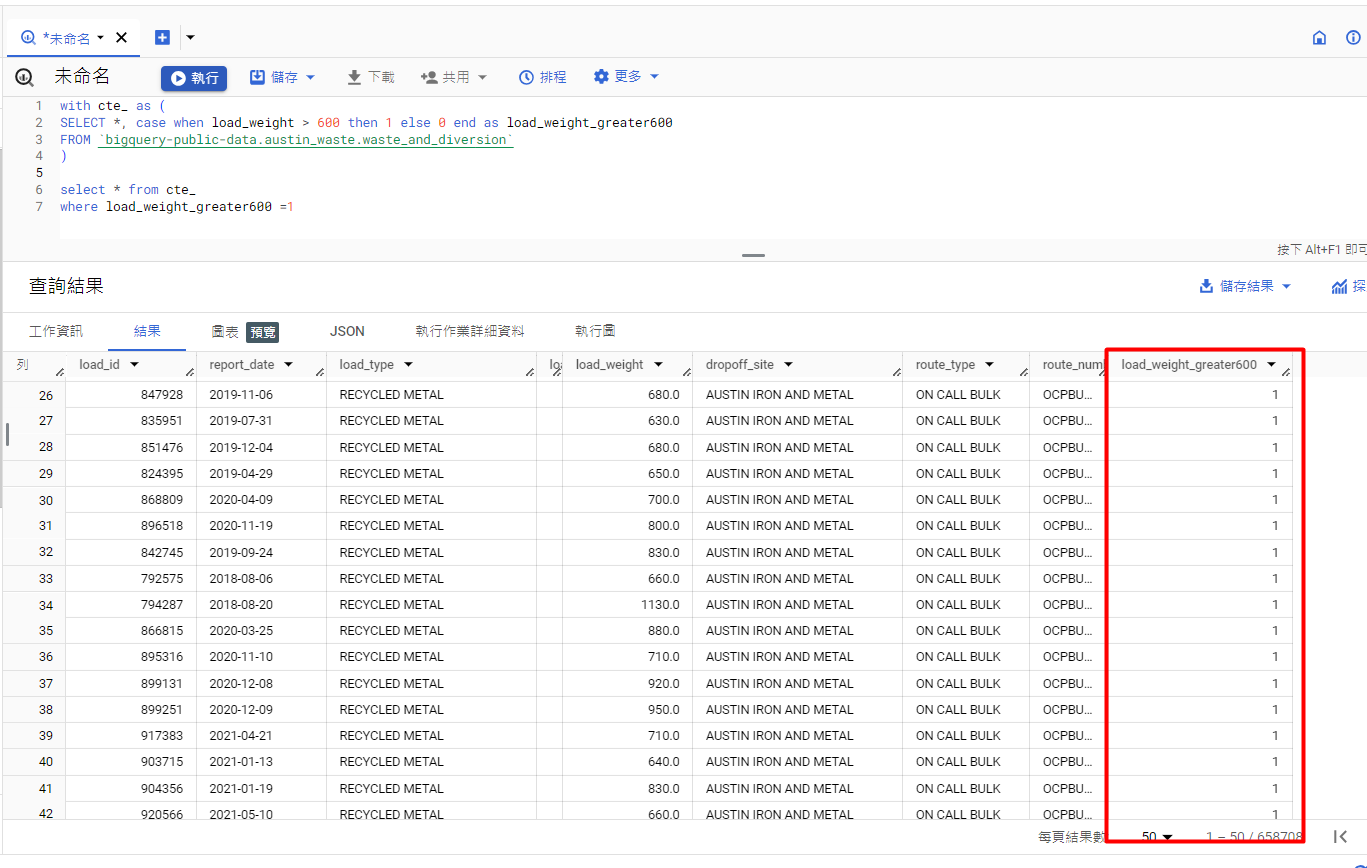Click the '1 – 50 / 658708' page range text

[x=1254, y=836]
